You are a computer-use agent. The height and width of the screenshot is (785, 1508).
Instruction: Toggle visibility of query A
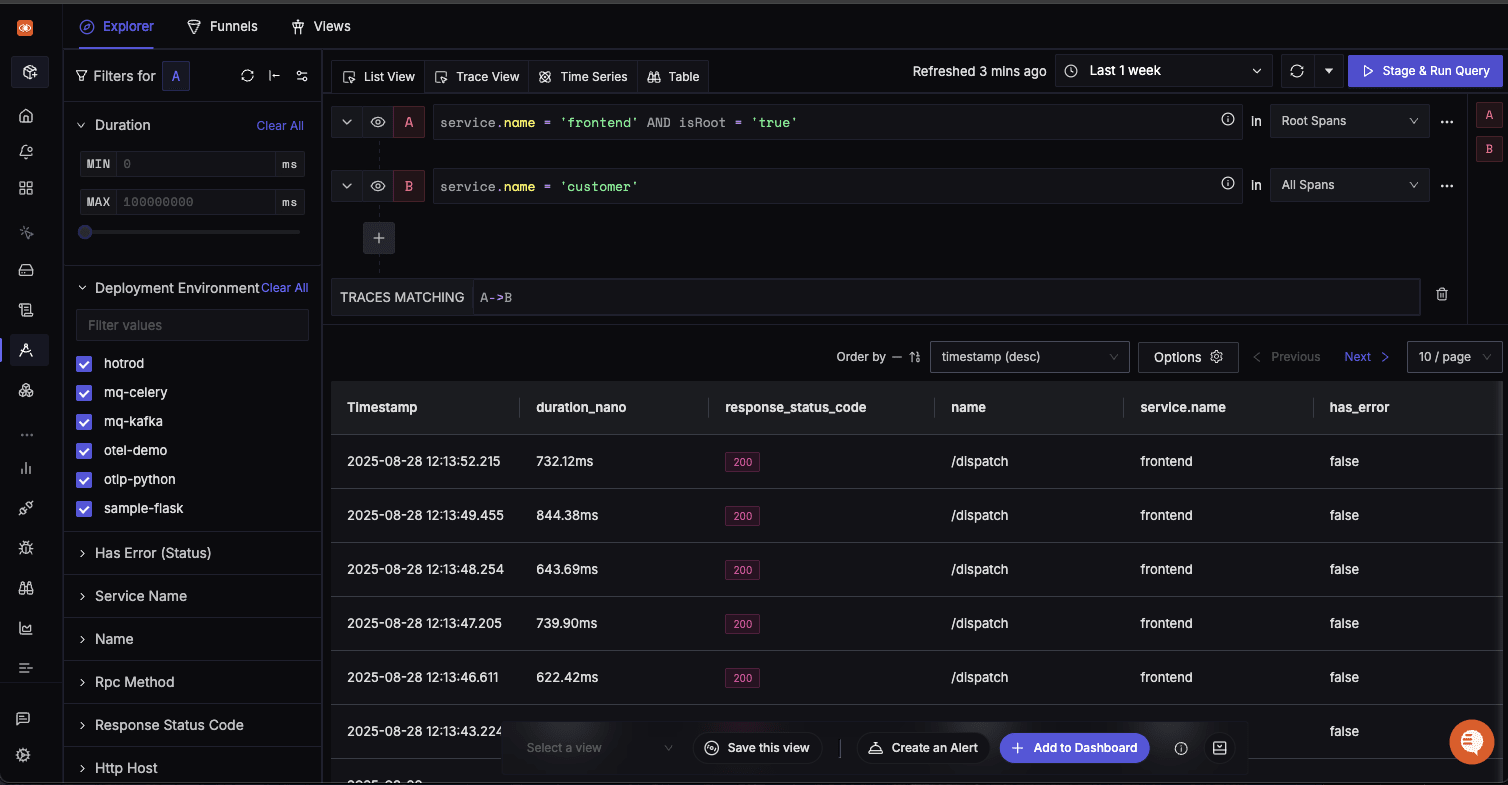pyautogui.click(x=378, y=122)
